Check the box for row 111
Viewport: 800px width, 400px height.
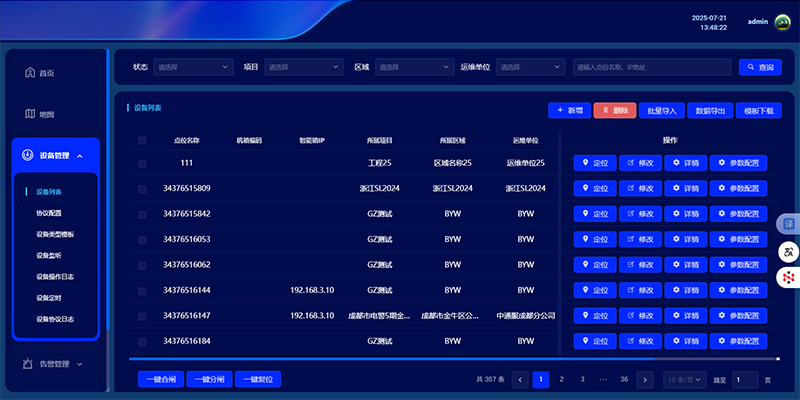tap(142, 163)
